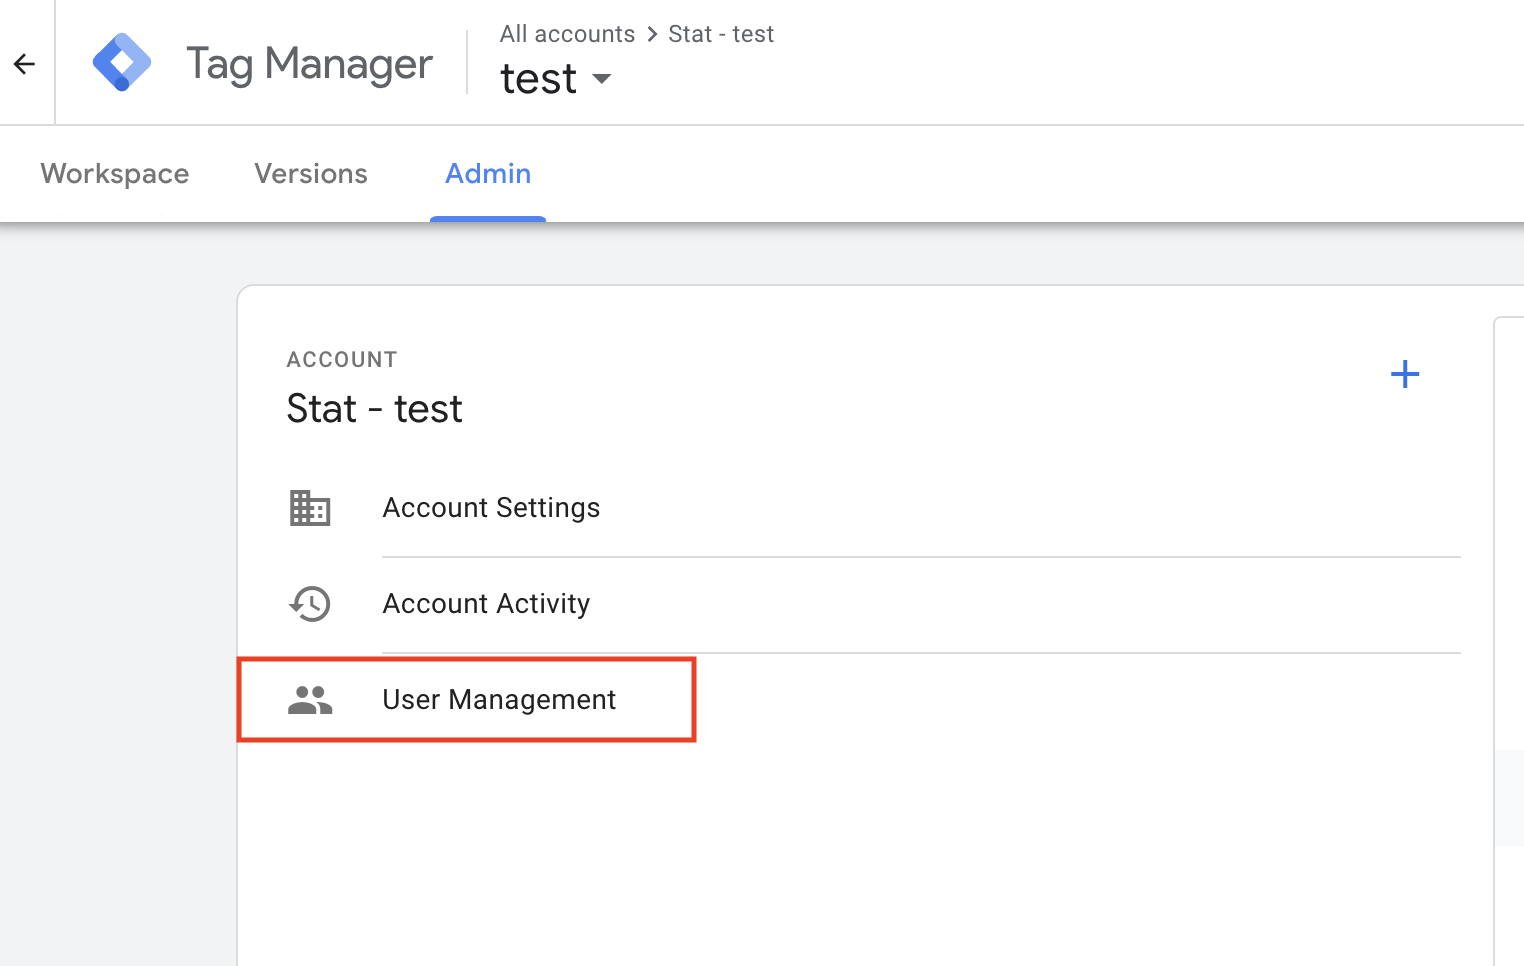Open the test container dropdown arrow

click(602, 78)
